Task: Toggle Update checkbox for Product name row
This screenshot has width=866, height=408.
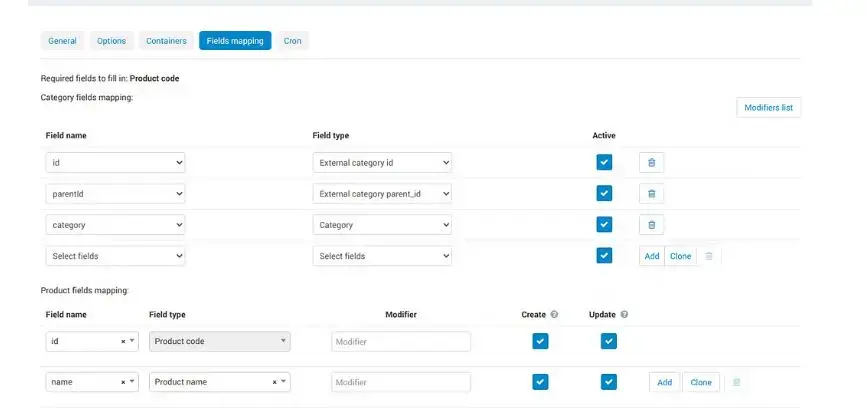Action: 608,382
